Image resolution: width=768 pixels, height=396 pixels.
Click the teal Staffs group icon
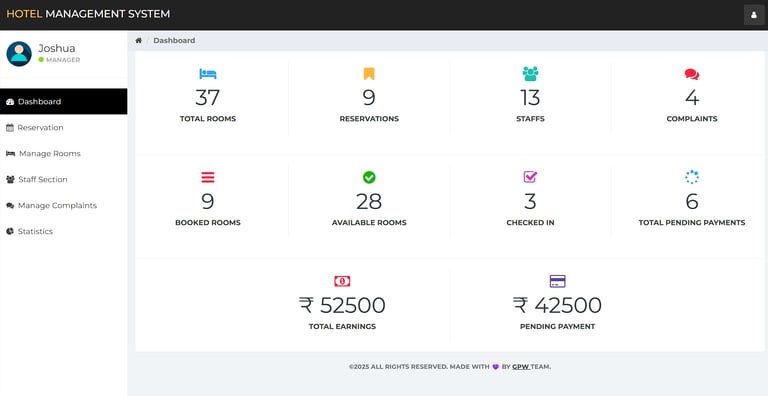530,74
